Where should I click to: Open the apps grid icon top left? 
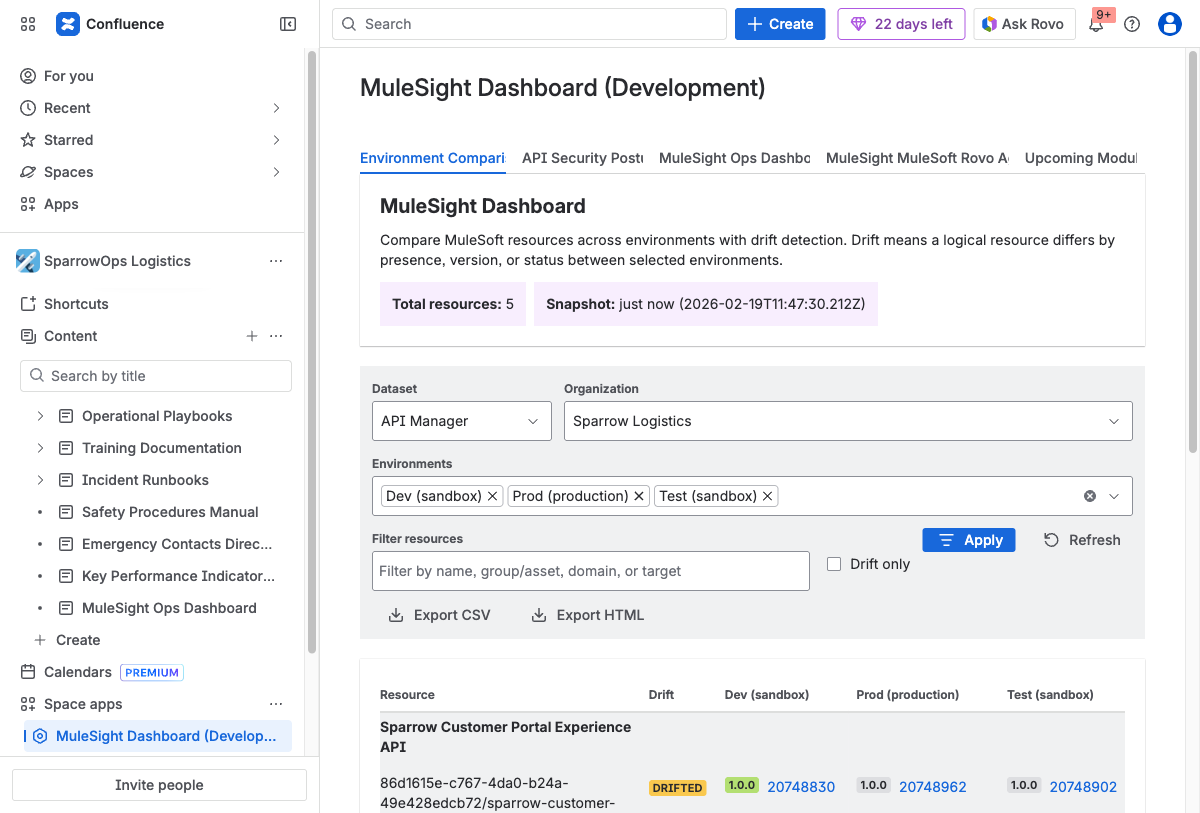point(27,24)
